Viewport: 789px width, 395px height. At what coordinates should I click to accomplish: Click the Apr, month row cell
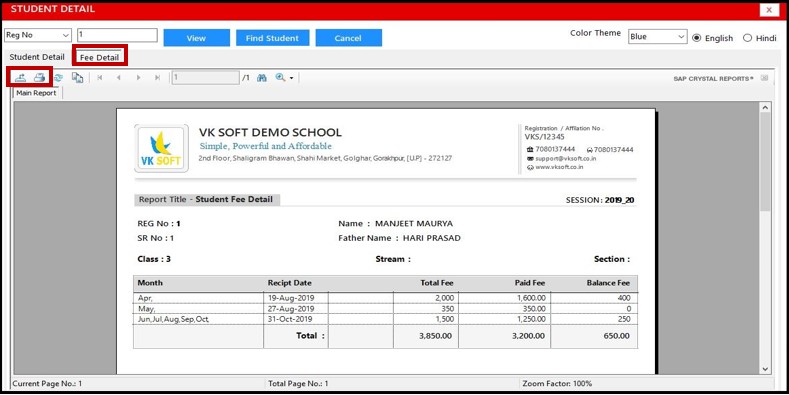[x=198, y=298]
